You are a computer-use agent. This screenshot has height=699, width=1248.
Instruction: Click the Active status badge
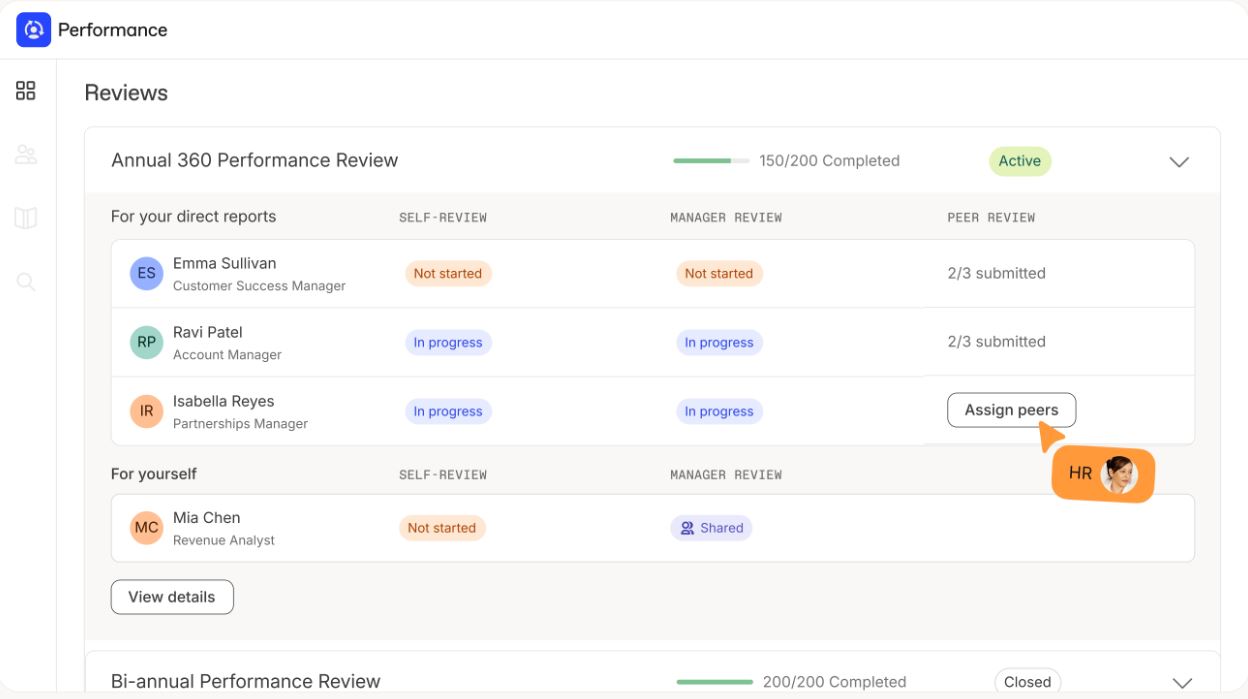tap(1019, 161)
